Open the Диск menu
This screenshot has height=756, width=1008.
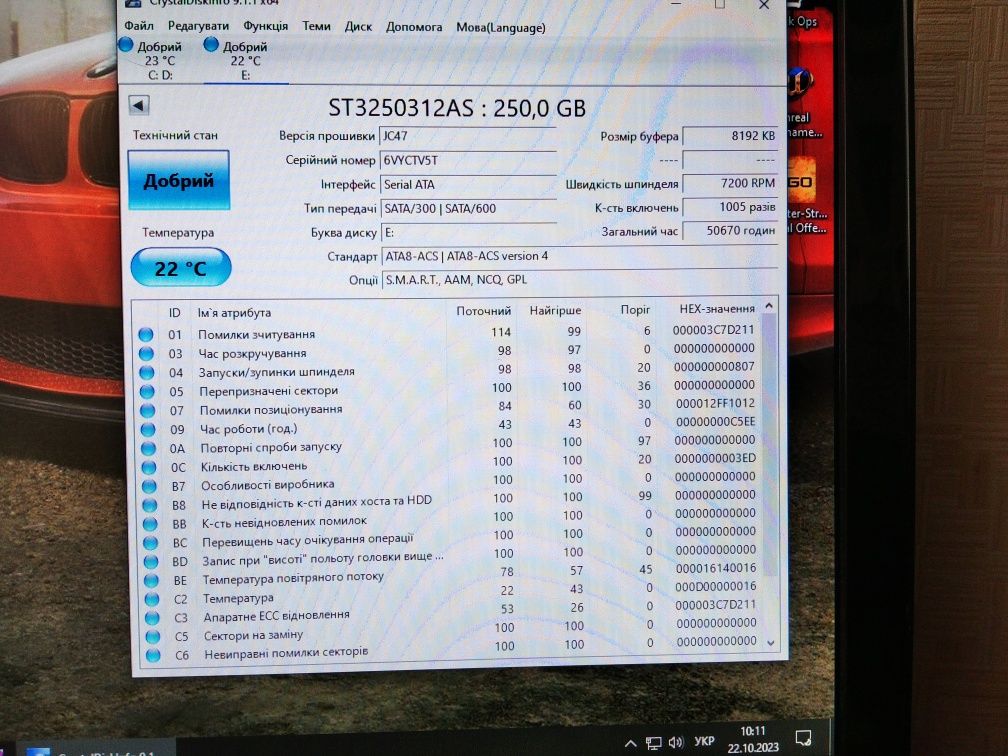tap(358, 27)
